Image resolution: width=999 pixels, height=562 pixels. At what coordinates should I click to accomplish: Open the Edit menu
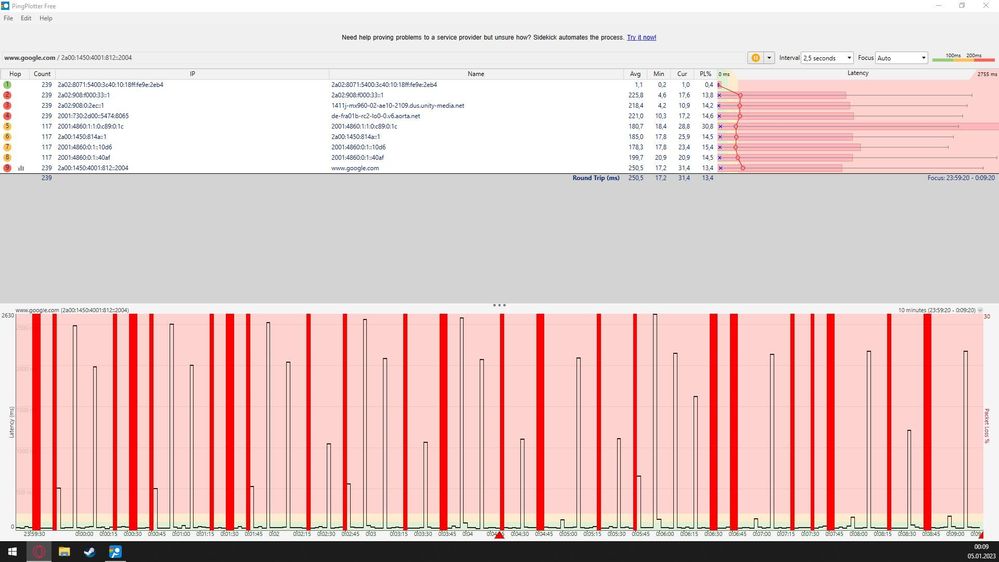25,18
